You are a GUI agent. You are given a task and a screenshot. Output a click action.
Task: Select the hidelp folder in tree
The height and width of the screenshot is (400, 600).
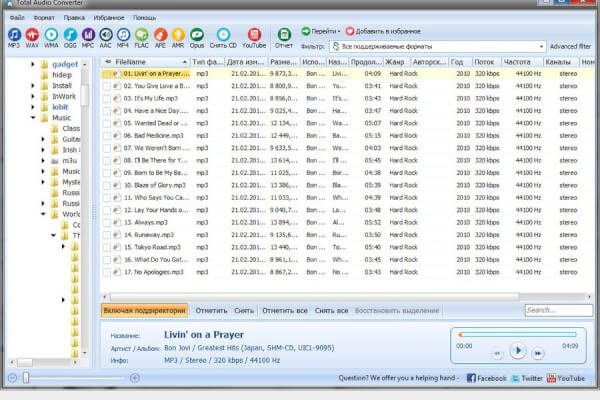[62, 75]
